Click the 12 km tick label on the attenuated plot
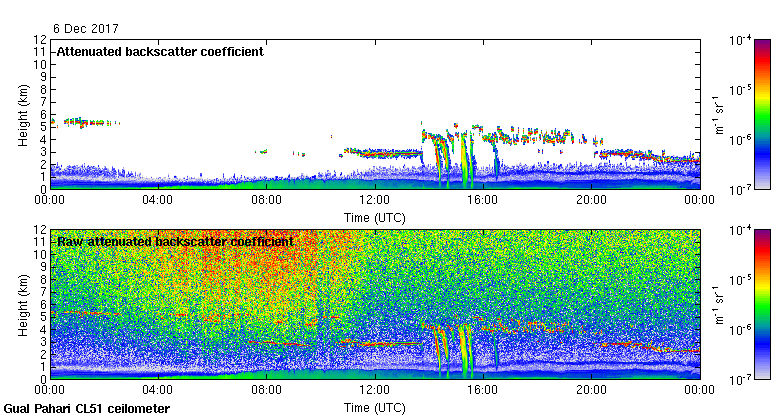The height and width of the screenshot is (420, 780). coord(40,40)
